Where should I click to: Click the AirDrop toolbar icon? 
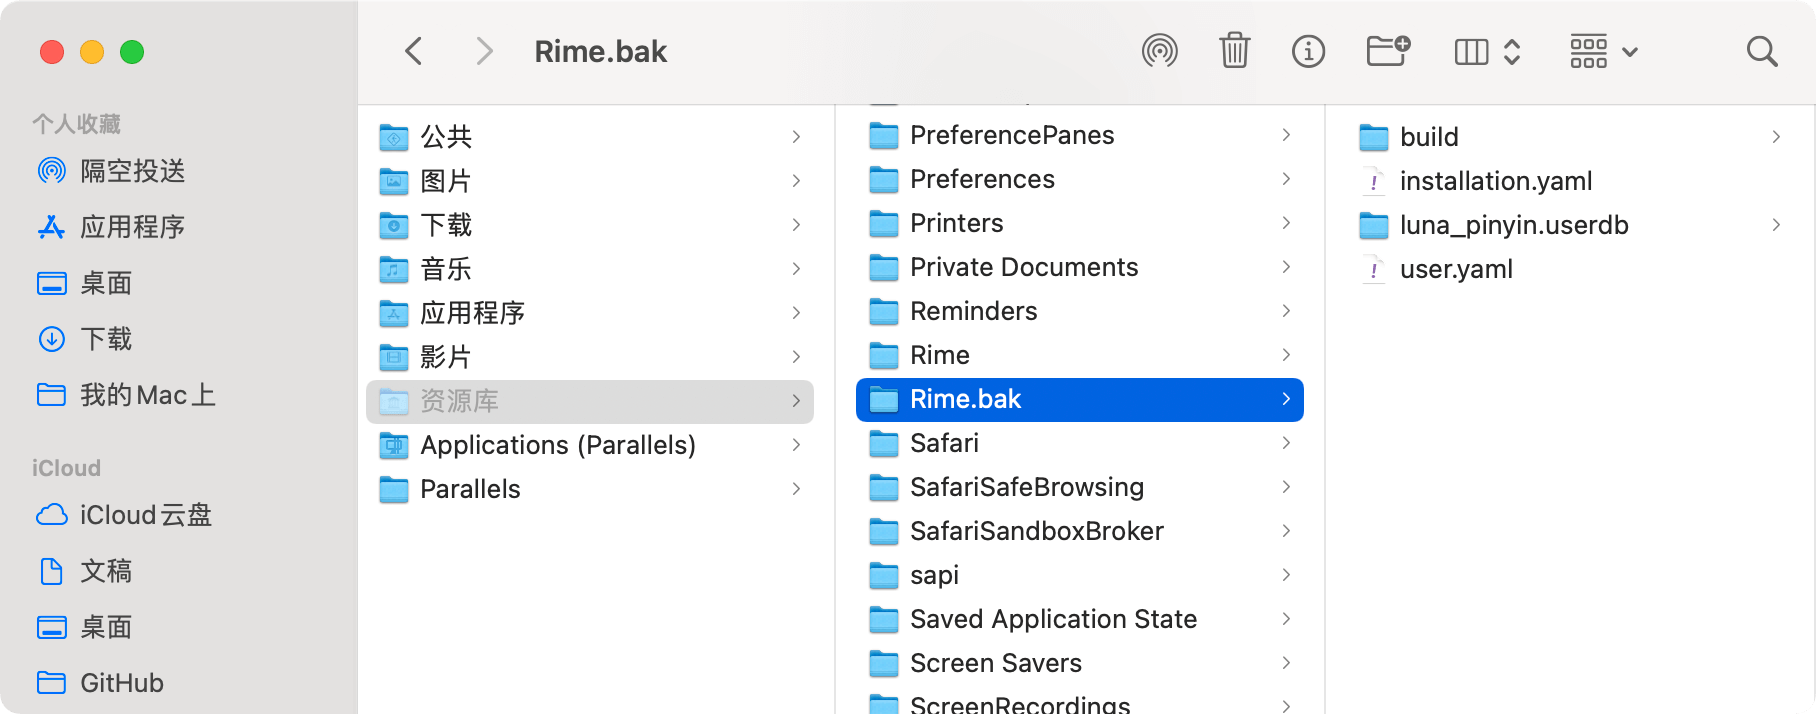[1160, 51]
